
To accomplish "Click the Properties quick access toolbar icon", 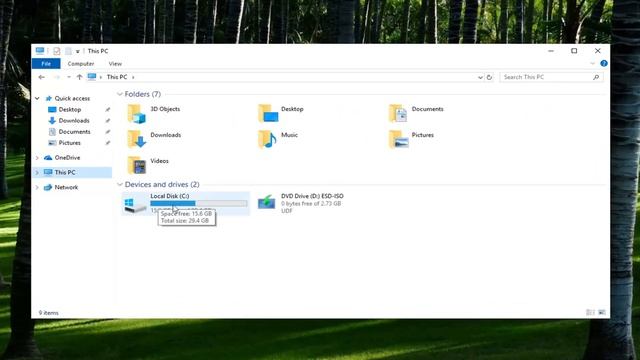I will (x=56, y=51).
